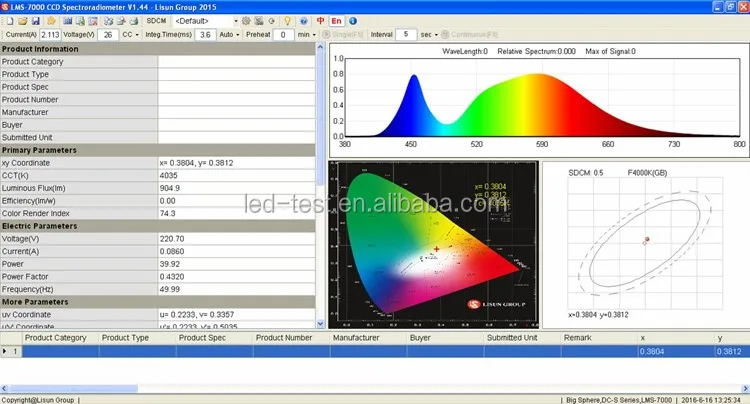This screenshot has height=404, width=750.
Task: Click the Preheat value field
Action: (x=283, y=34)
